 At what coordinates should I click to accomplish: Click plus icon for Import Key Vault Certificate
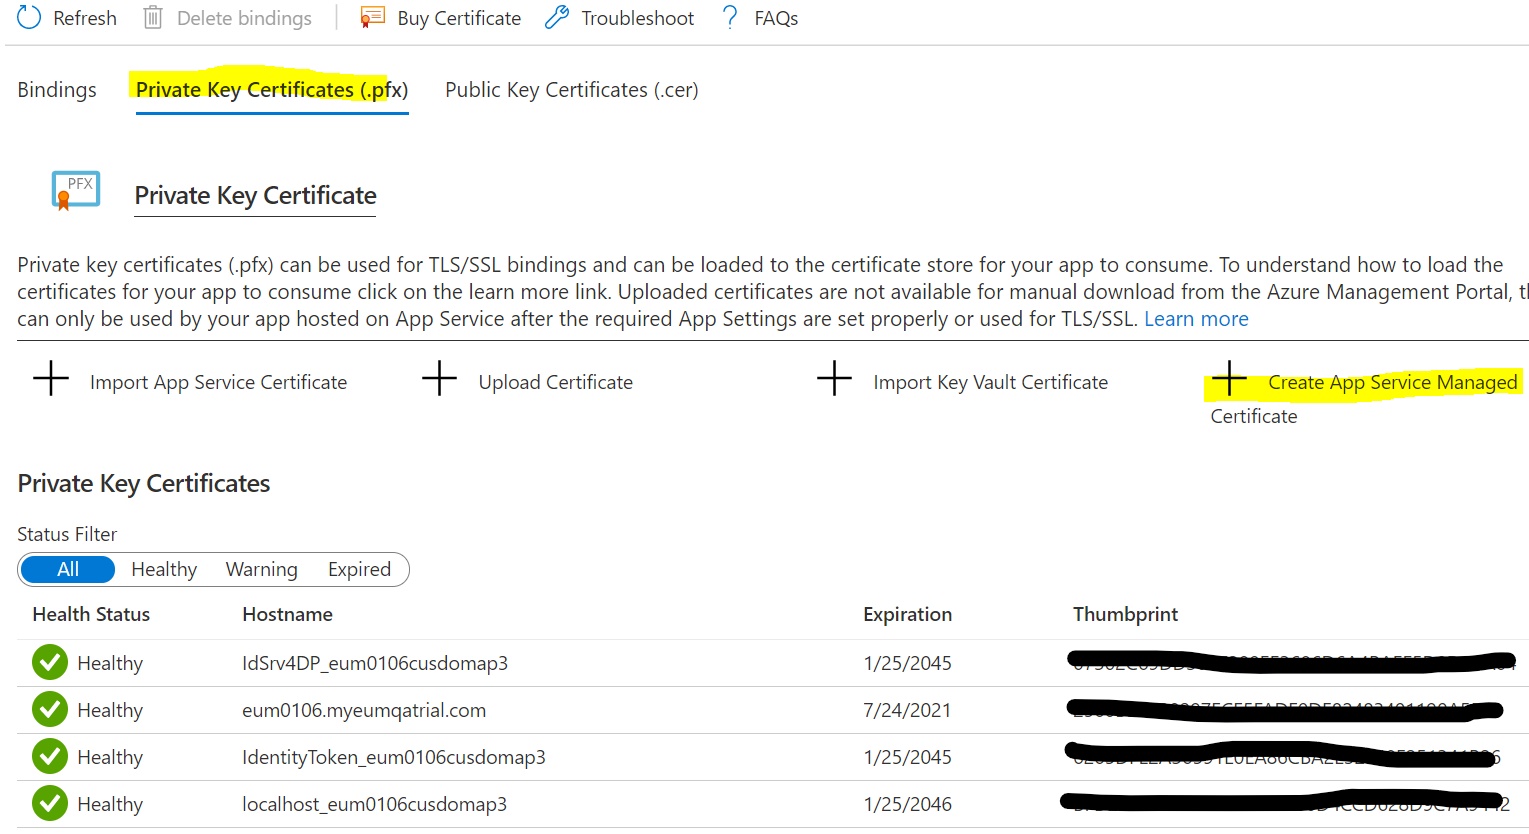tap(834, 380)
